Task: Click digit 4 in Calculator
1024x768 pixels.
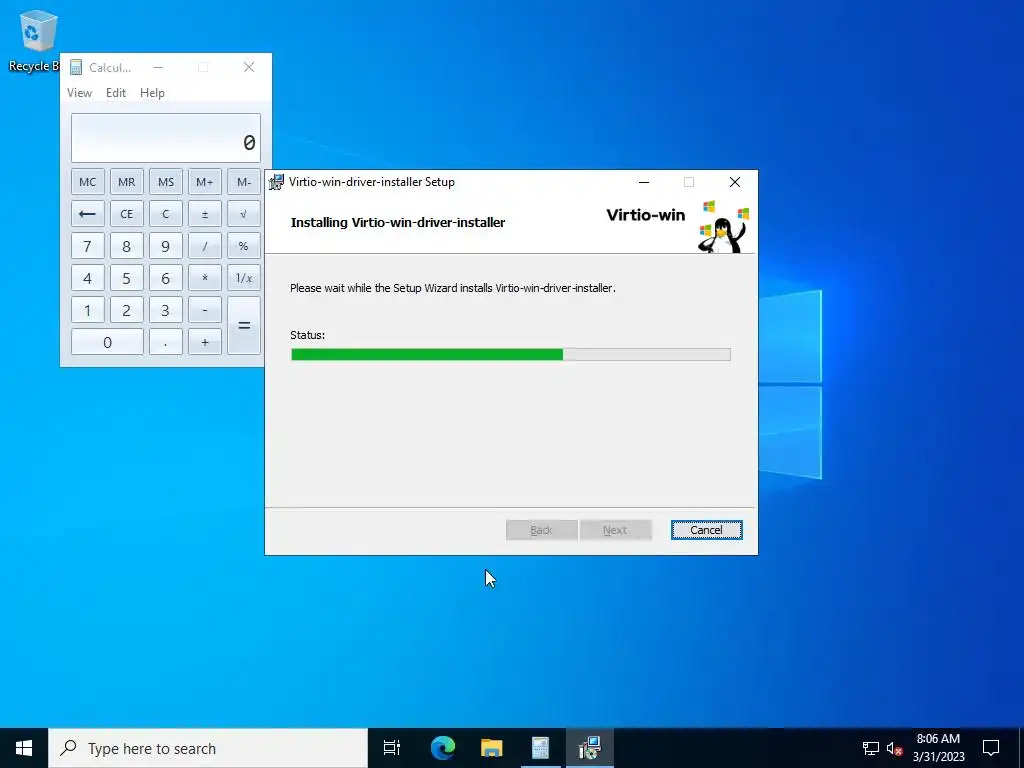Action: click(88, 278)
